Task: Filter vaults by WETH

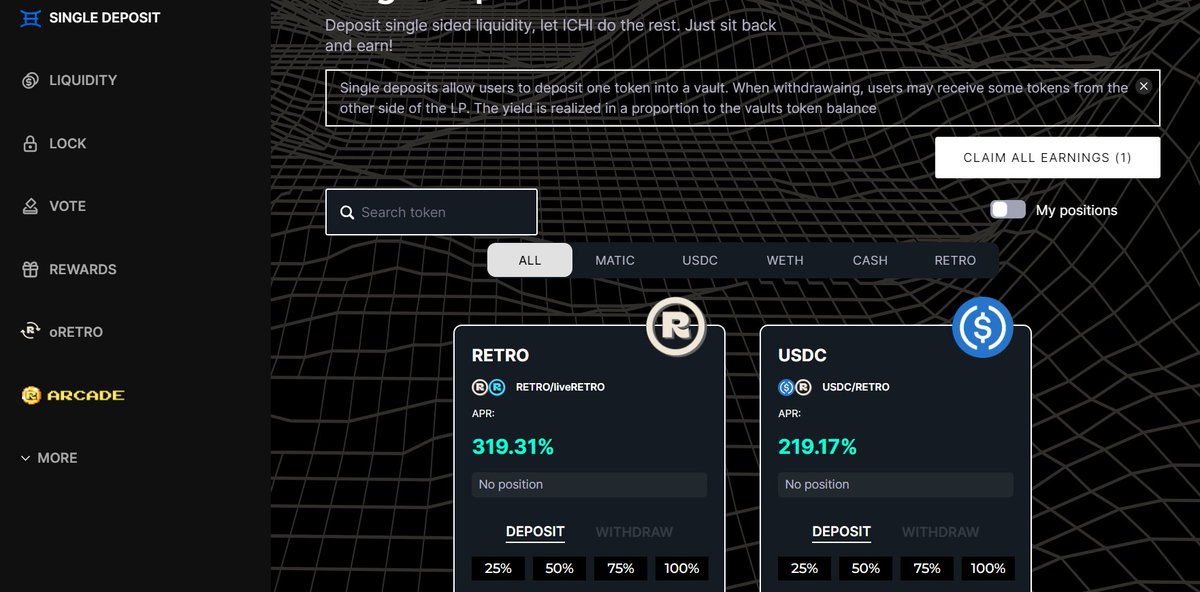Action: 785,260
